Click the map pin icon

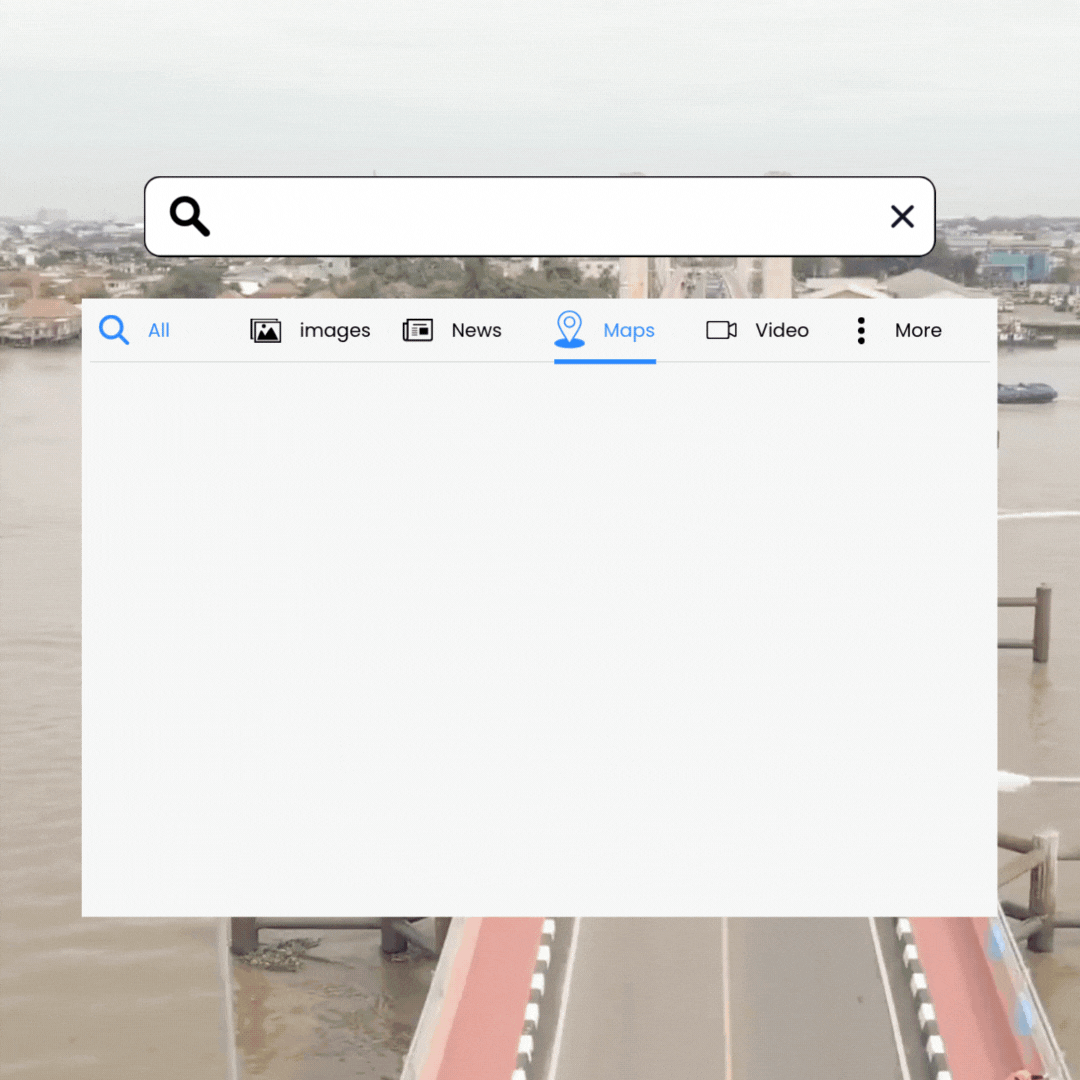570,329
